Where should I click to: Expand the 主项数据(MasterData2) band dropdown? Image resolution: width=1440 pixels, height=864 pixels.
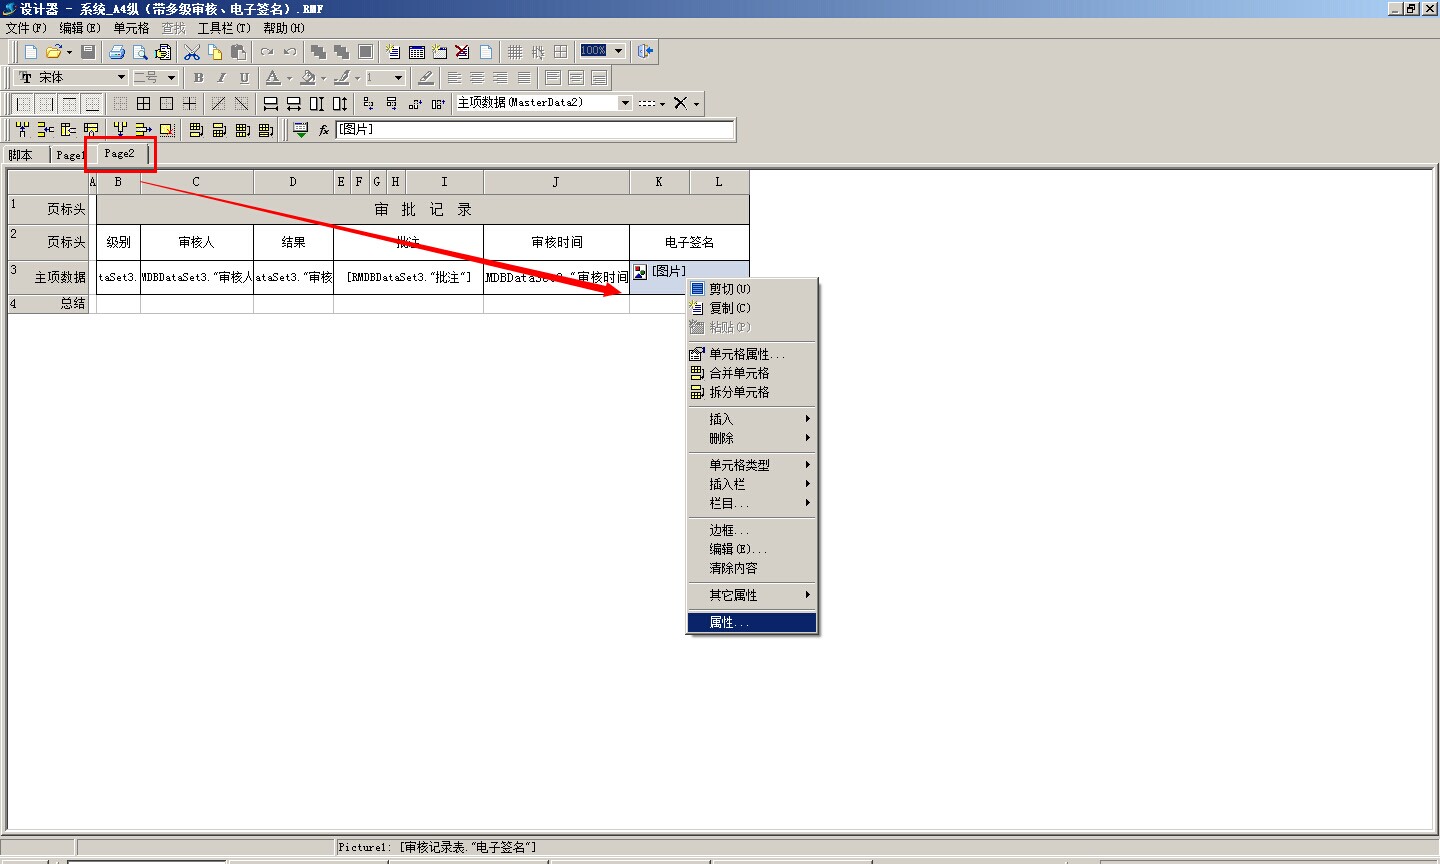(625, 103)
